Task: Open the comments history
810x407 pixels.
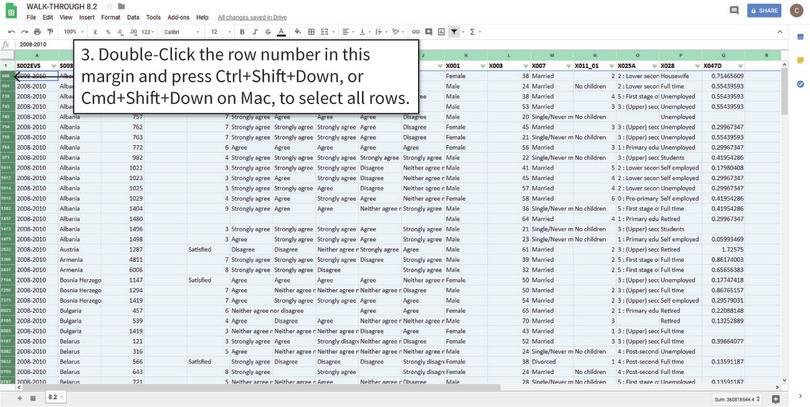Action: (x=734, y=10)
